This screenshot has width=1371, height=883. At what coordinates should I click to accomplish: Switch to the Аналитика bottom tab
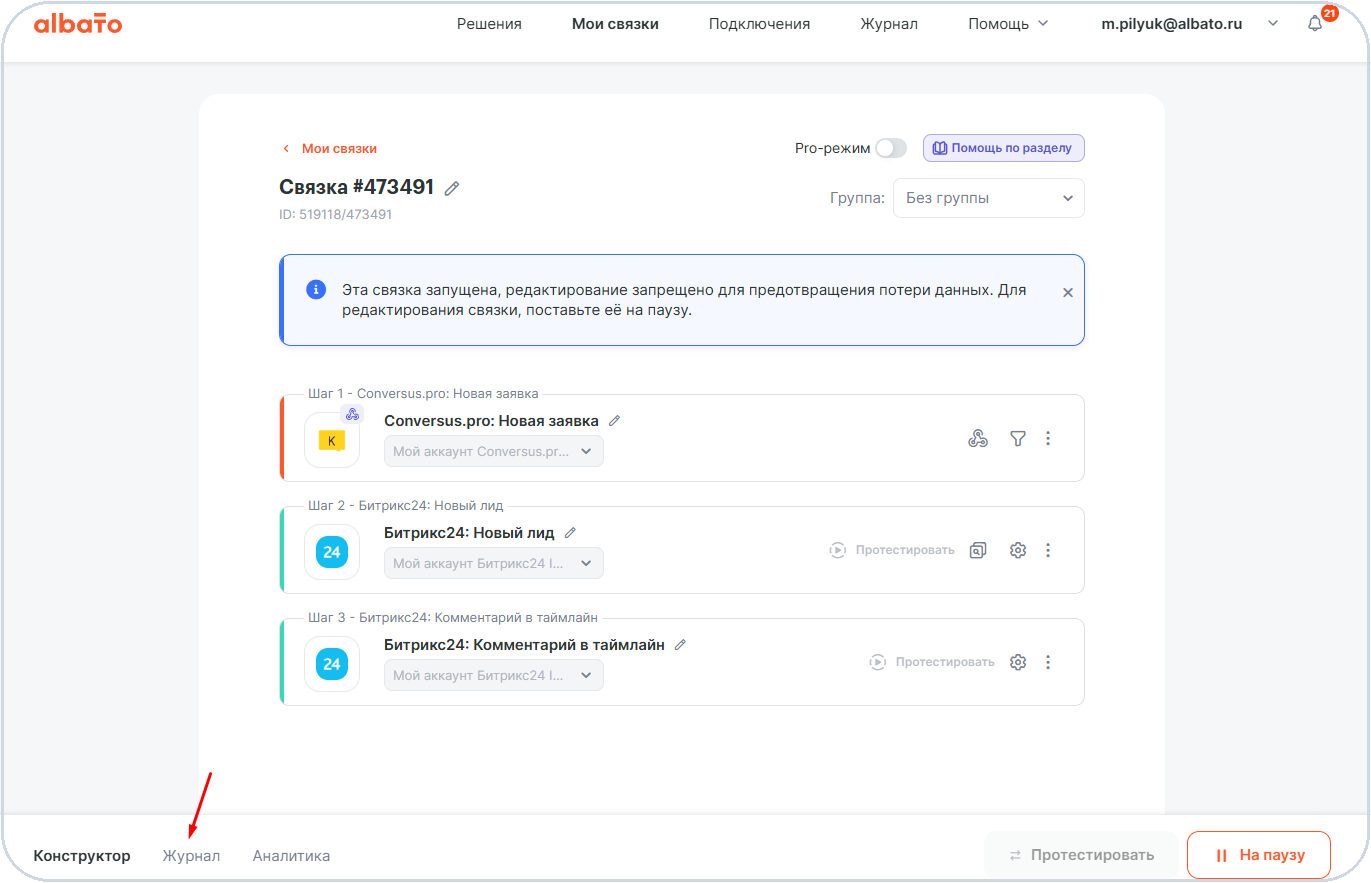coord(291,856)
